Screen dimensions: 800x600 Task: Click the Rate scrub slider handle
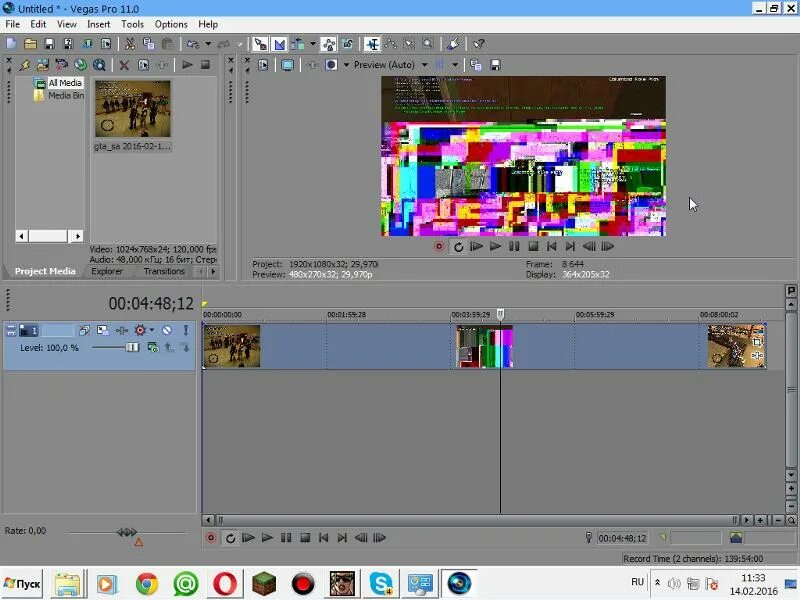coord(127,532)
